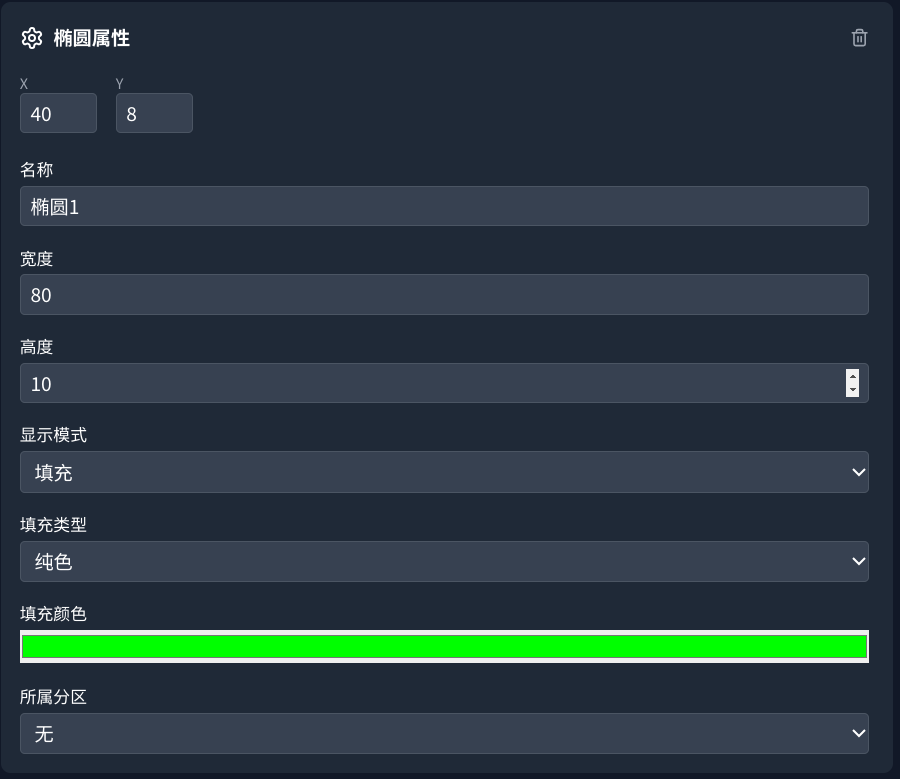Click into the Y coordinate field
This screenshot has width=900, height=779.
(154, 113)
